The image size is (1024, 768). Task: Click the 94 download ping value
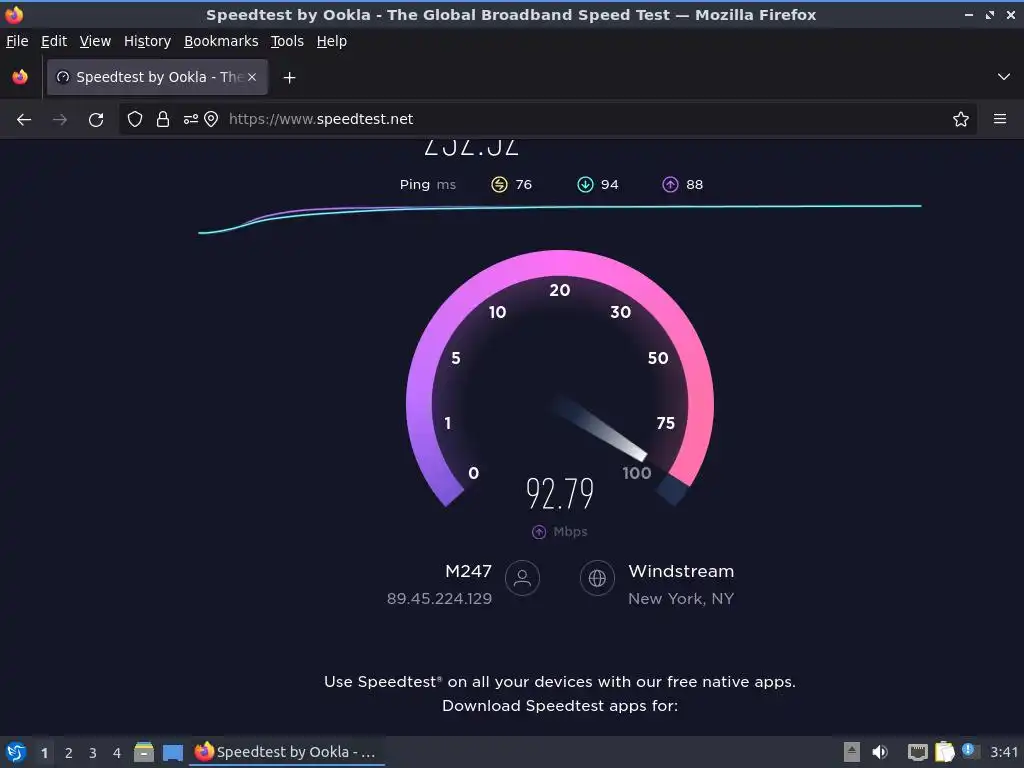pyautogui.click(x=609, y=185)
